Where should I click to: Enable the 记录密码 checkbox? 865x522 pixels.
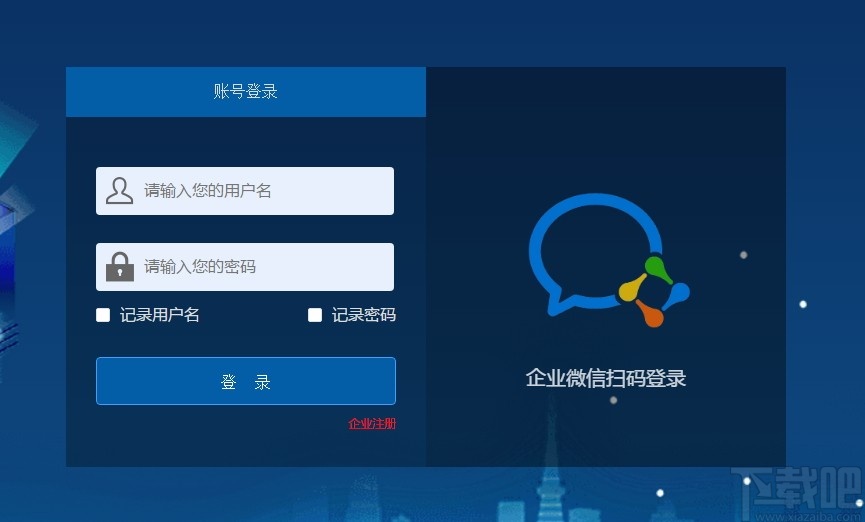point(315,315)
